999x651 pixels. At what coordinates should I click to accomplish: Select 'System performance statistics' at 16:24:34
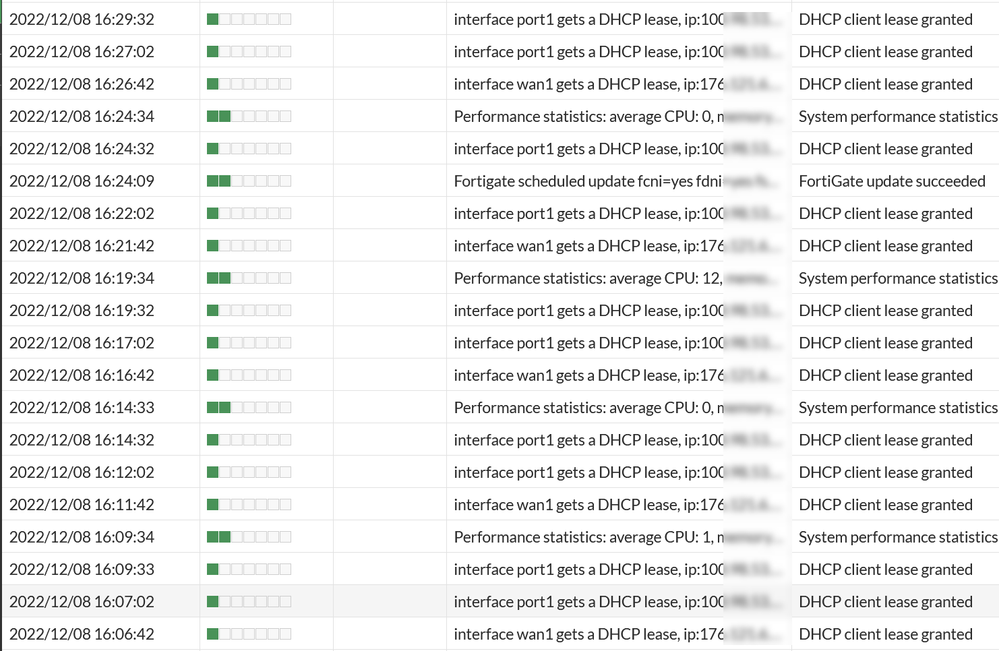click(x=897, y=116)
